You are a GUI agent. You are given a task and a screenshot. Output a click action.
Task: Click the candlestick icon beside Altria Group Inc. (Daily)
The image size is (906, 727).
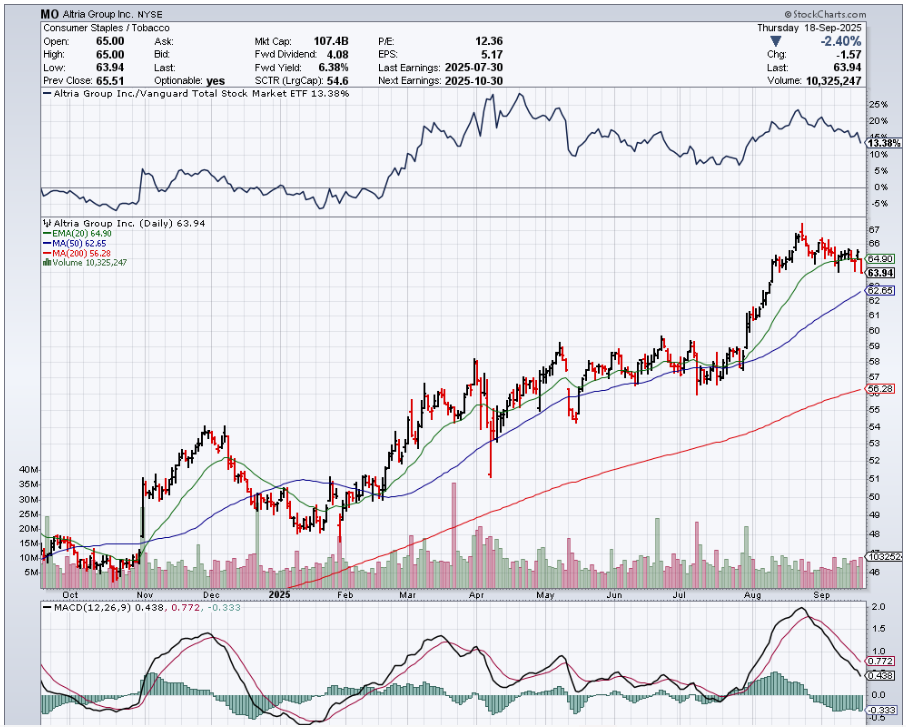click(x=47, y=224)
